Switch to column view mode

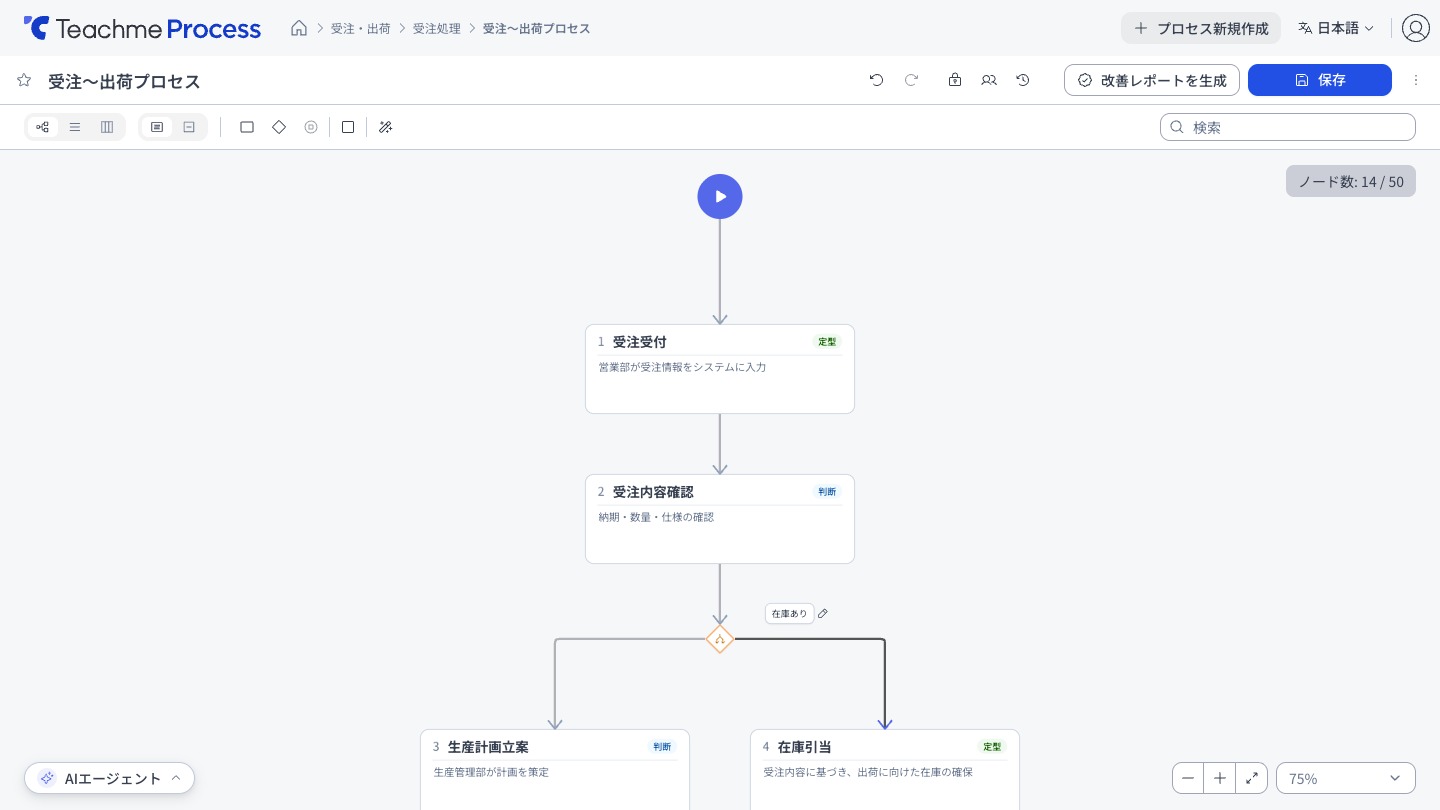tap(107, 127)
